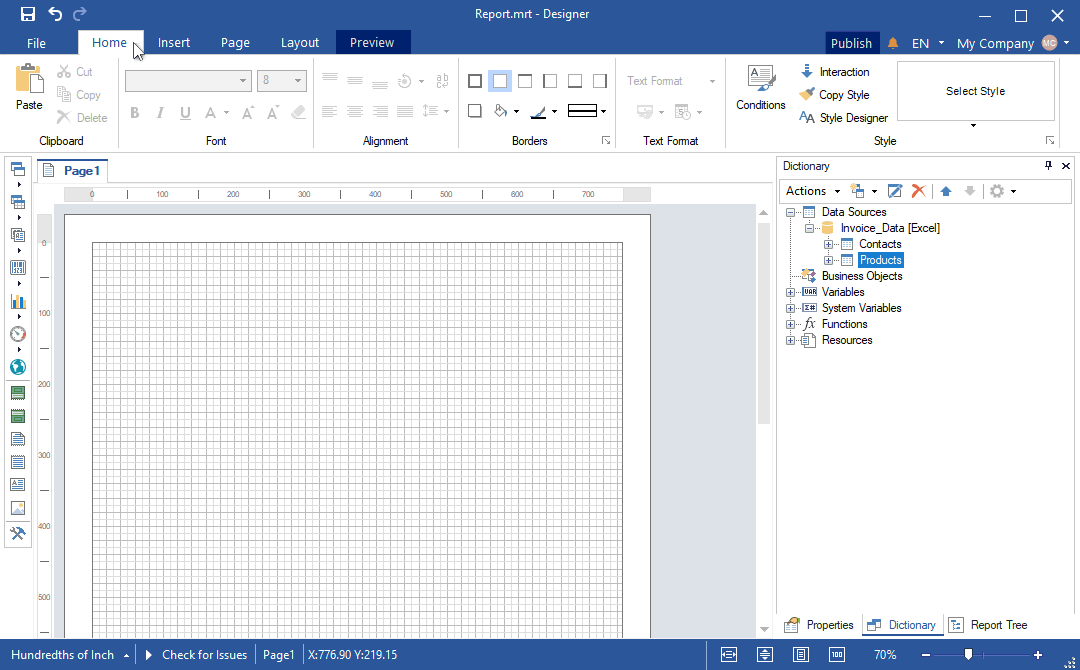Viewport: 1080px width, 670px height.
Task: Open the border color dropdown
Action: click(x=554, y=112)
